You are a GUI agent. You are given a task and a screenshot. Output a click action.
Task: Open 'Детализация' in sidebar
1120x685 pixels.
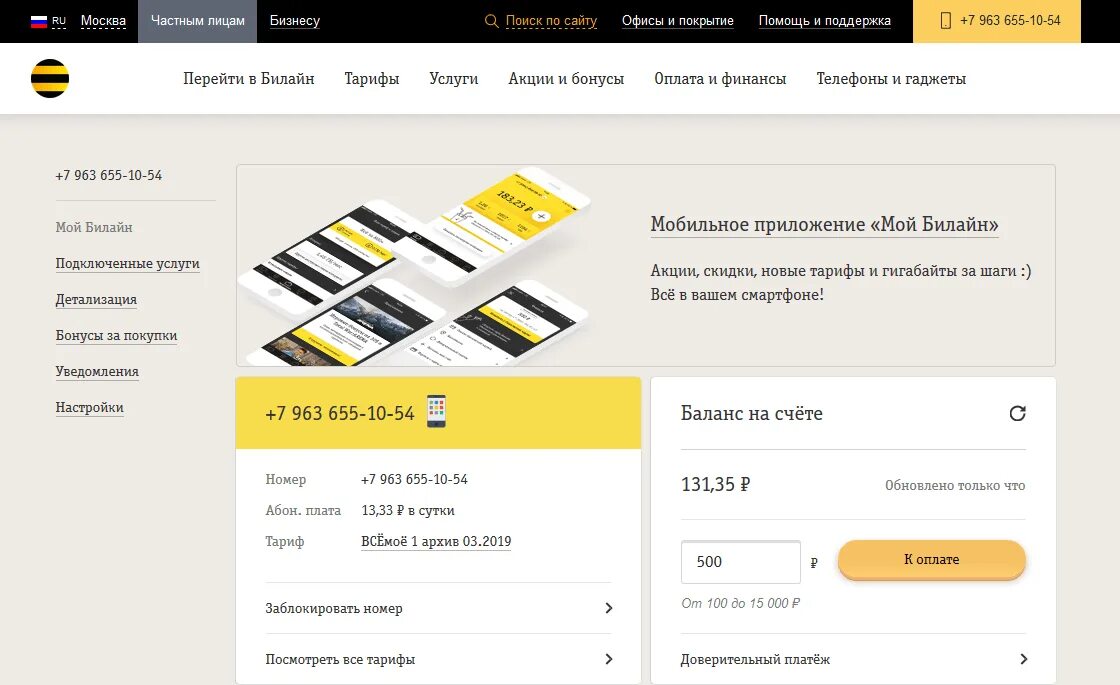pos(96,299)
